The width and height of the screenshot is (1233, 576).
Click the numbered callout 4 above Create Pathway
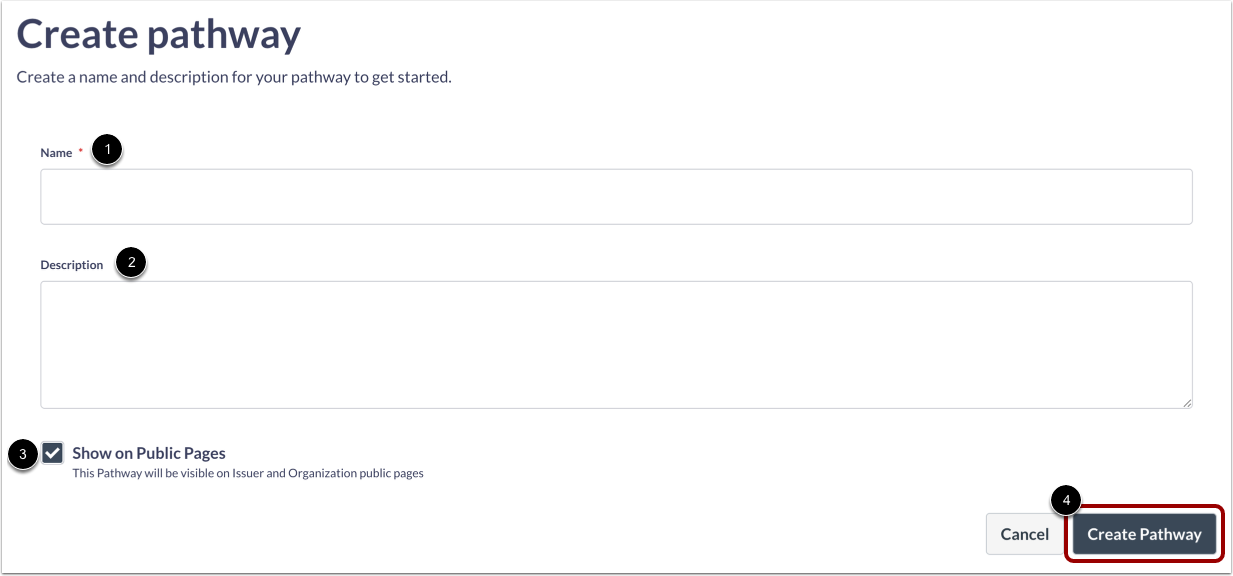(1067, 500)
